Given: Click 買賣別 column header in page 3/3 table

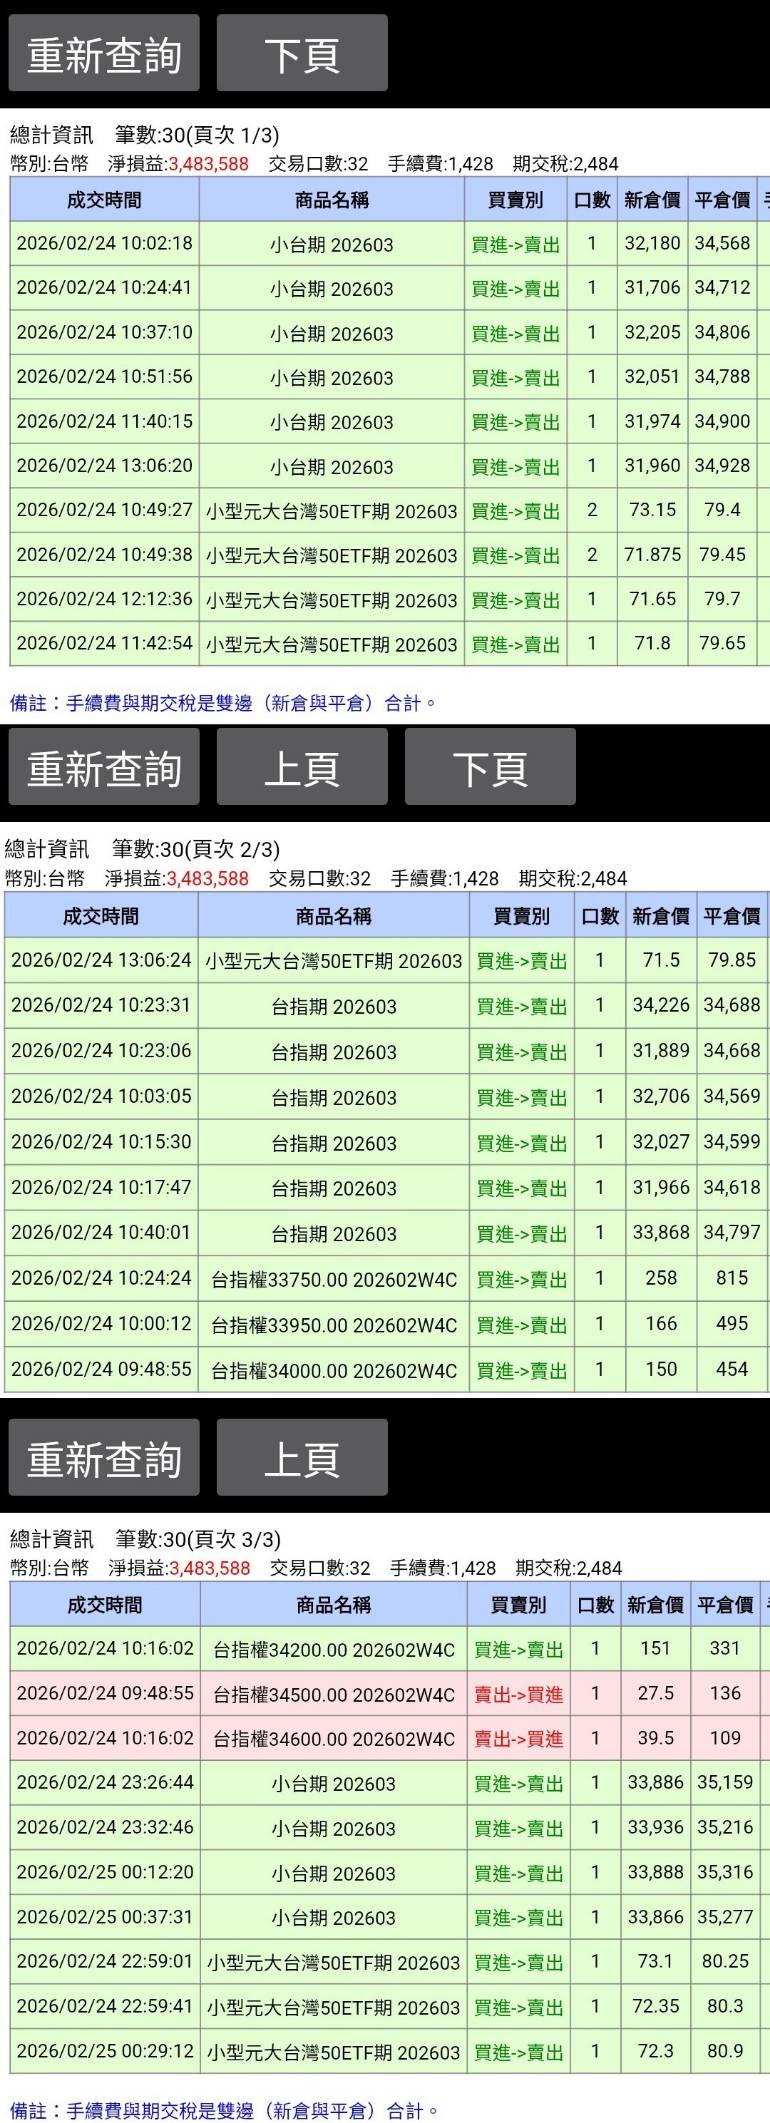Looking at the screenshot, I should [518, 1605].
